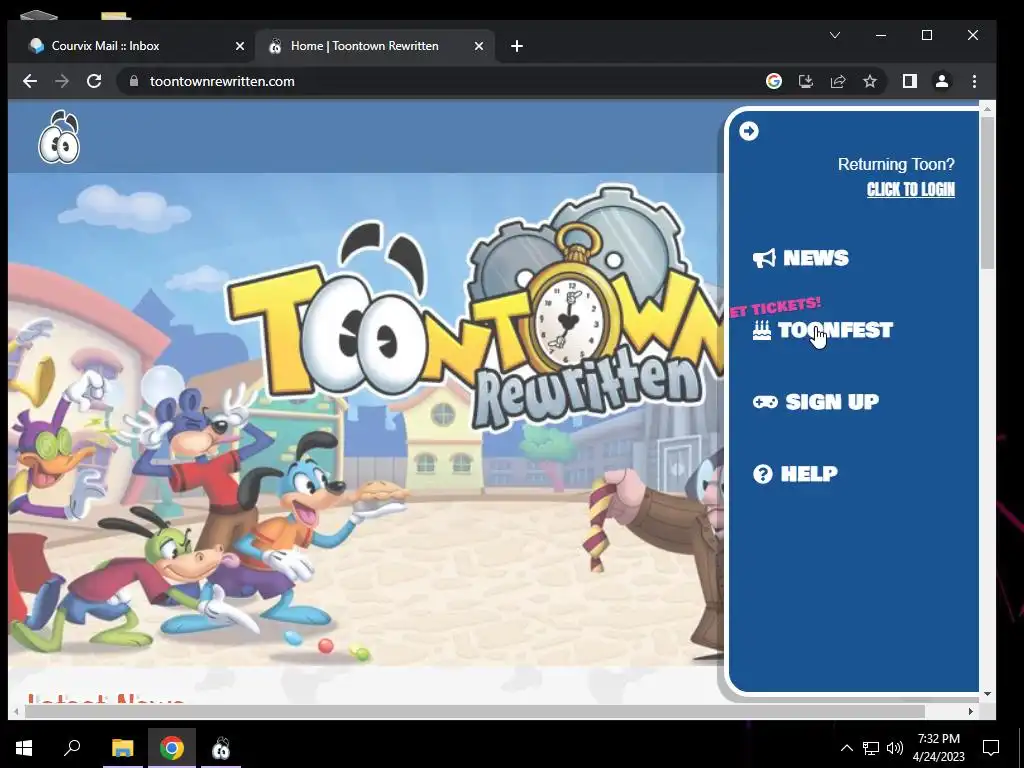Image resolution: width=1024 pixels, height=768 pixels.
Task: Switch to the Courvix Mail Inbox tab
Action: click(131, 46)
